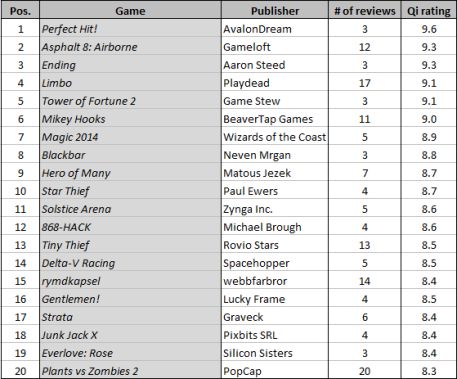Select the Qi rating header cell

point(429,11)
